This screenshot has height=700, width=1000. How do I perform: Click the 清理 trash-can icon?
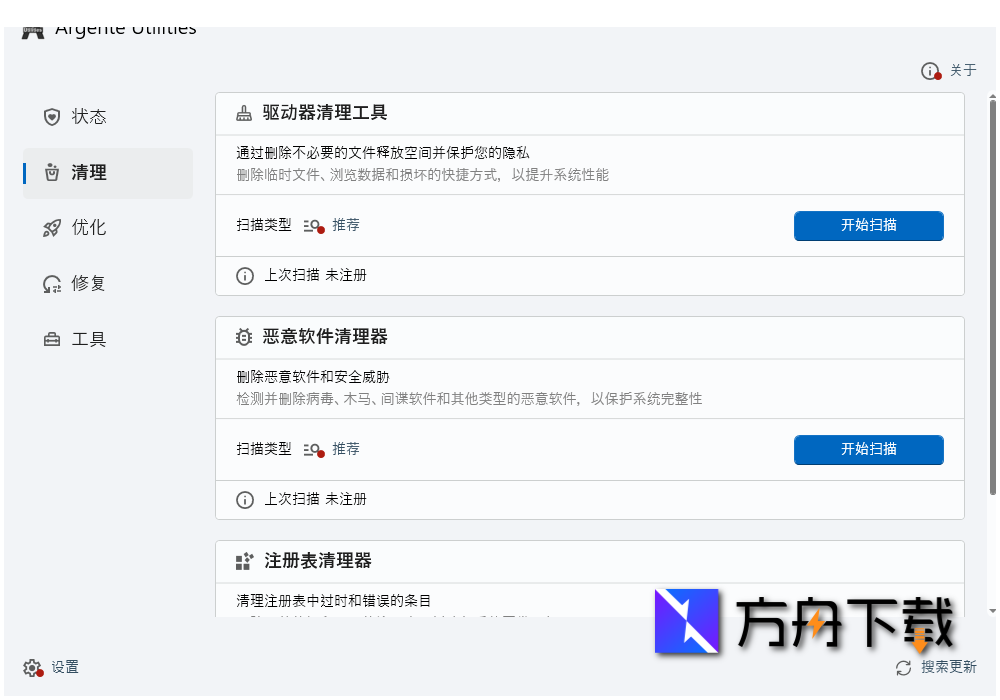[x=52, y=172]
